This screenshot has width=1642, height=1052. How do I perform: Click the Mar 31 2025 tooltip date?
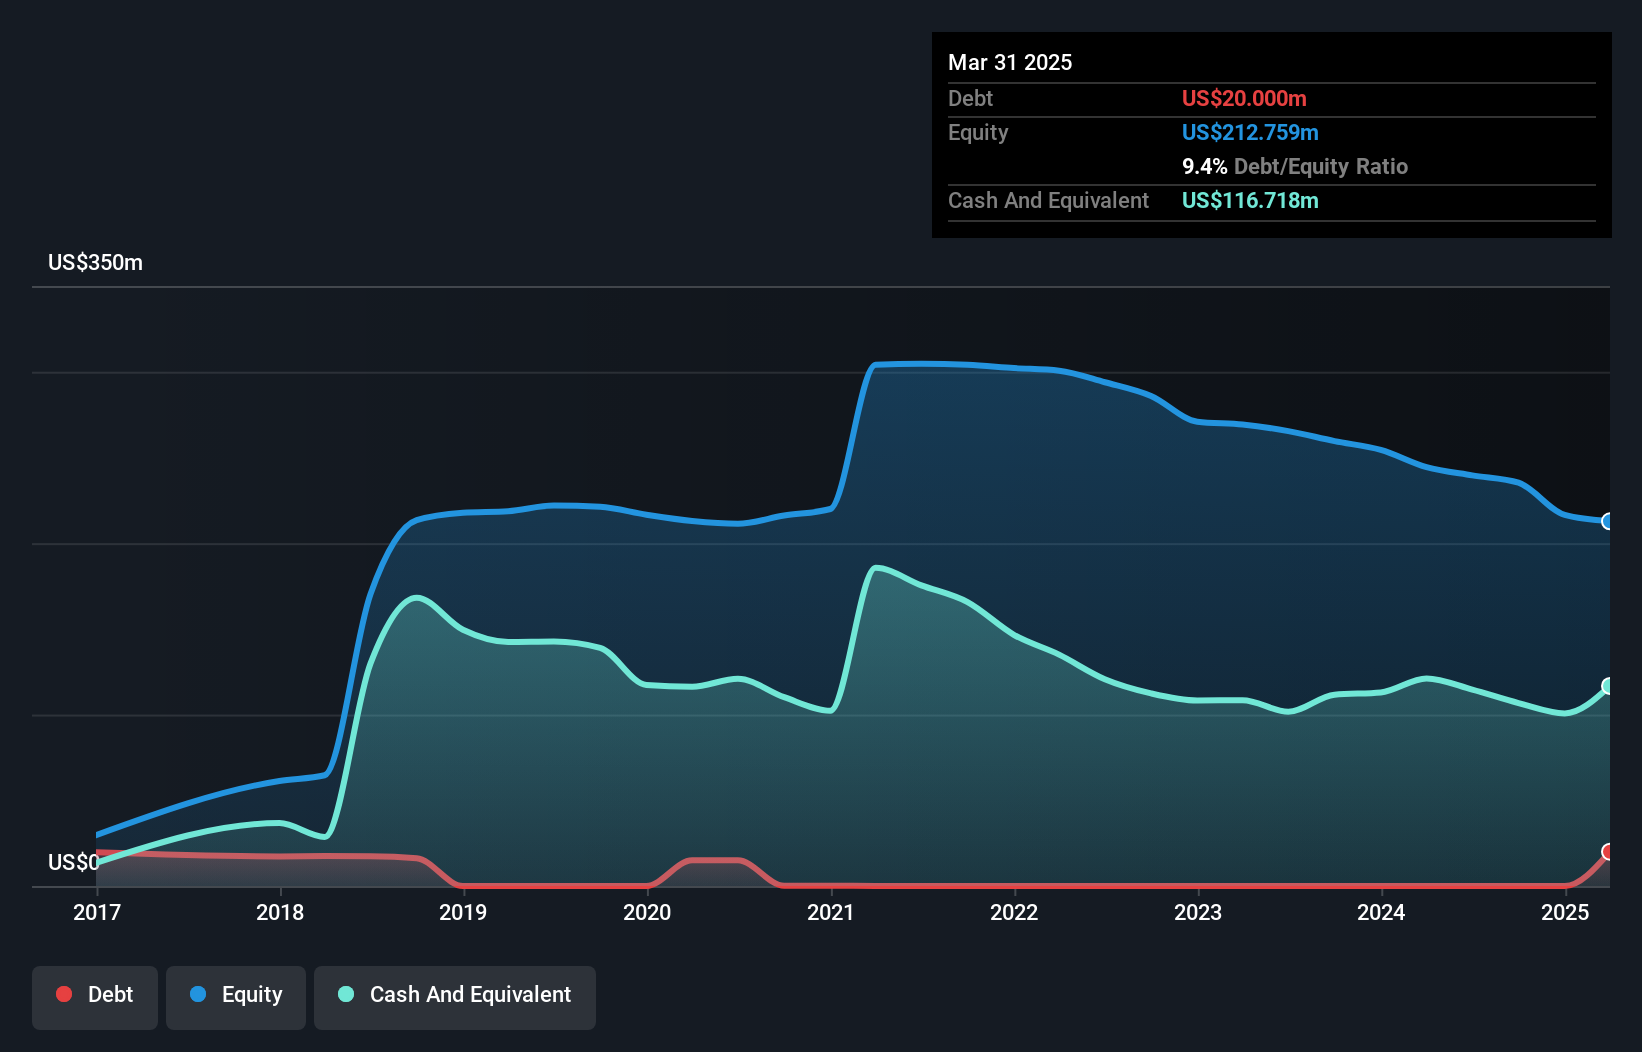1010,62
